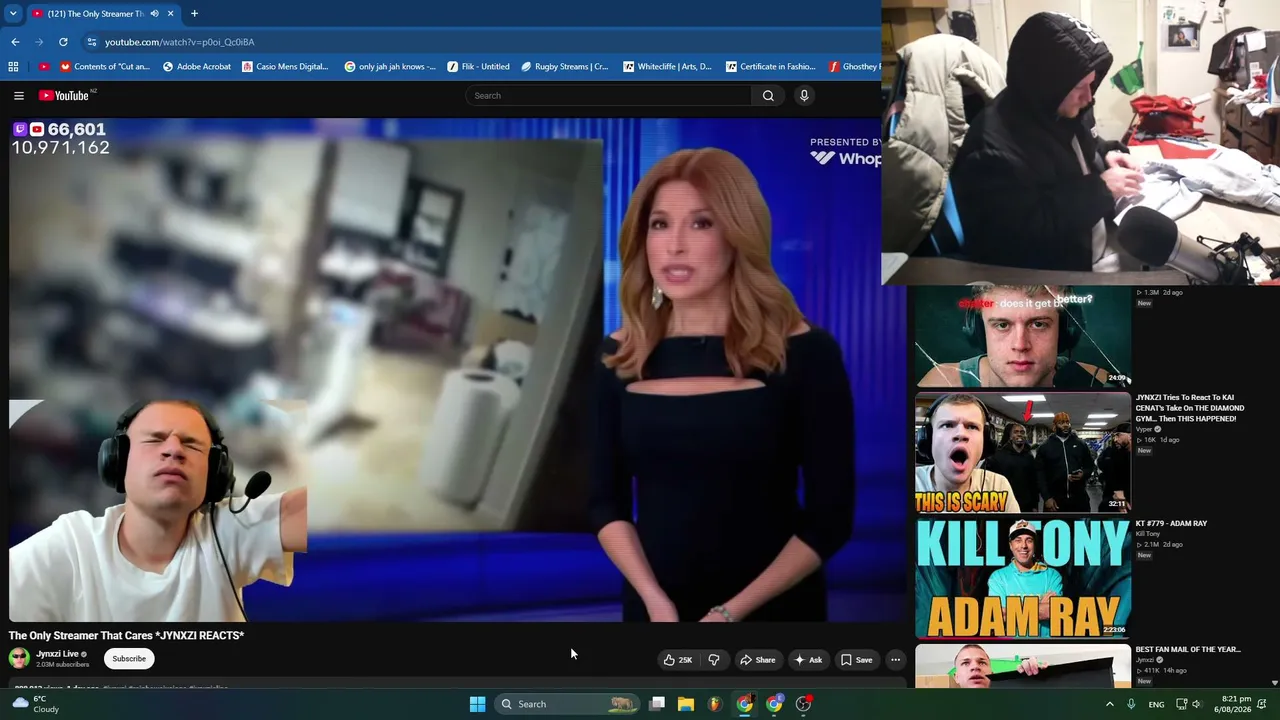Open the Jynxzi Live channel avatar

pyautogui.click(x=19, y=658)
